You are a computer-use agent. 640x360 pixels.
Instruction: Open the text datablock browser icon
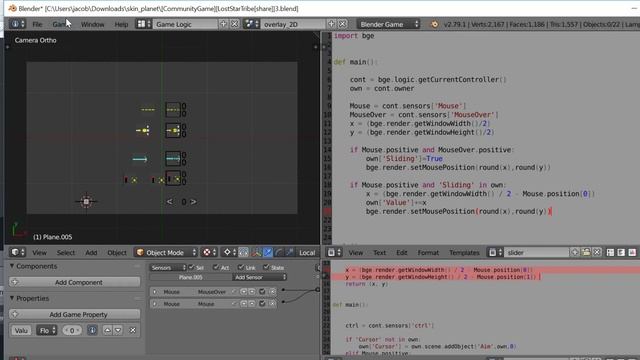495,253
